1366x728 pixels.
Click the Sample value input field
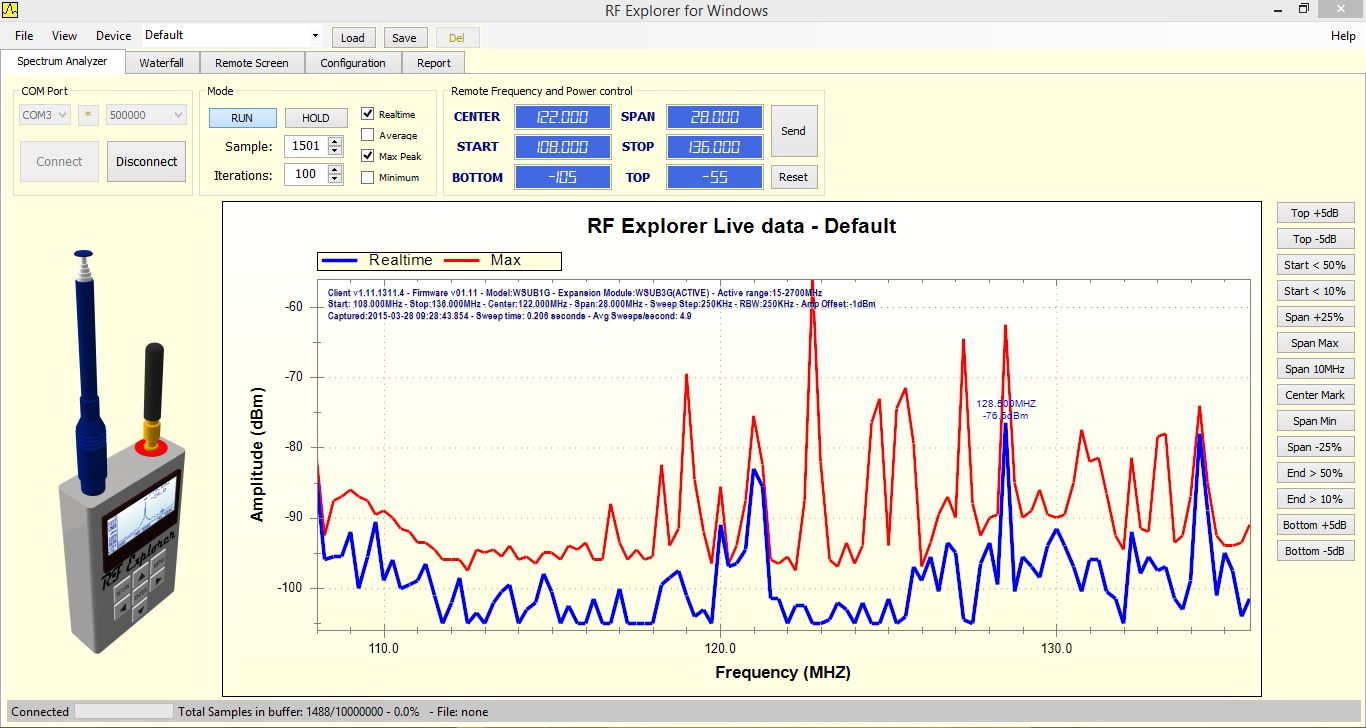(x=306, y=146)
